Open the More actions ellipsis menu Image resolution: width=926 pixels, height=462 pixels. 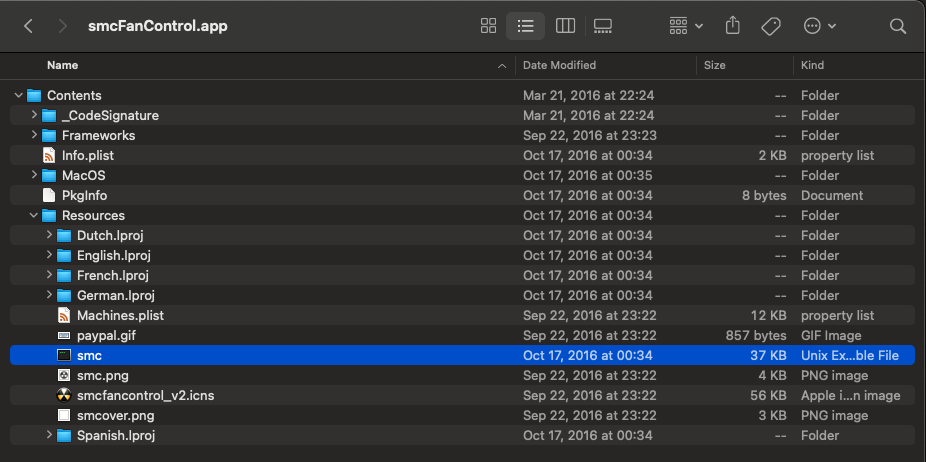[x=820, y=25]
